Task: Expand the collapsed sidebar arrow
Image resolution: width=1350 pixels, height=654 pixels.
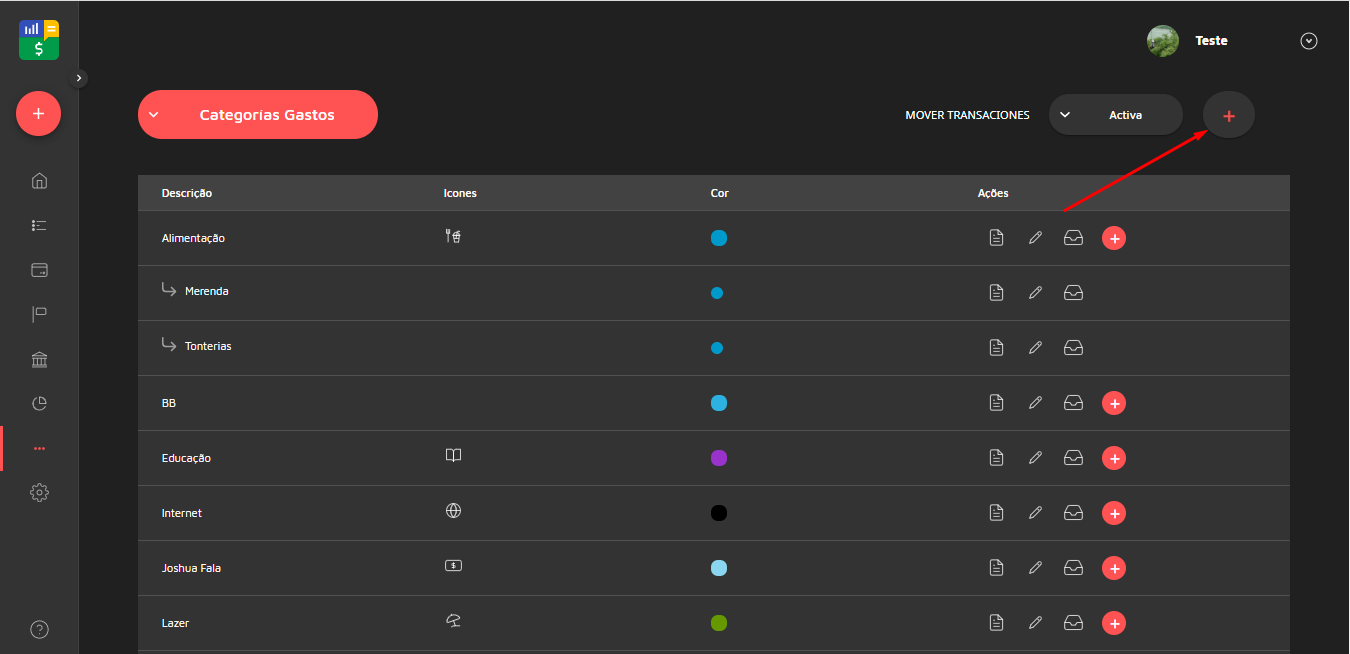Action: (x=80, y=78)
